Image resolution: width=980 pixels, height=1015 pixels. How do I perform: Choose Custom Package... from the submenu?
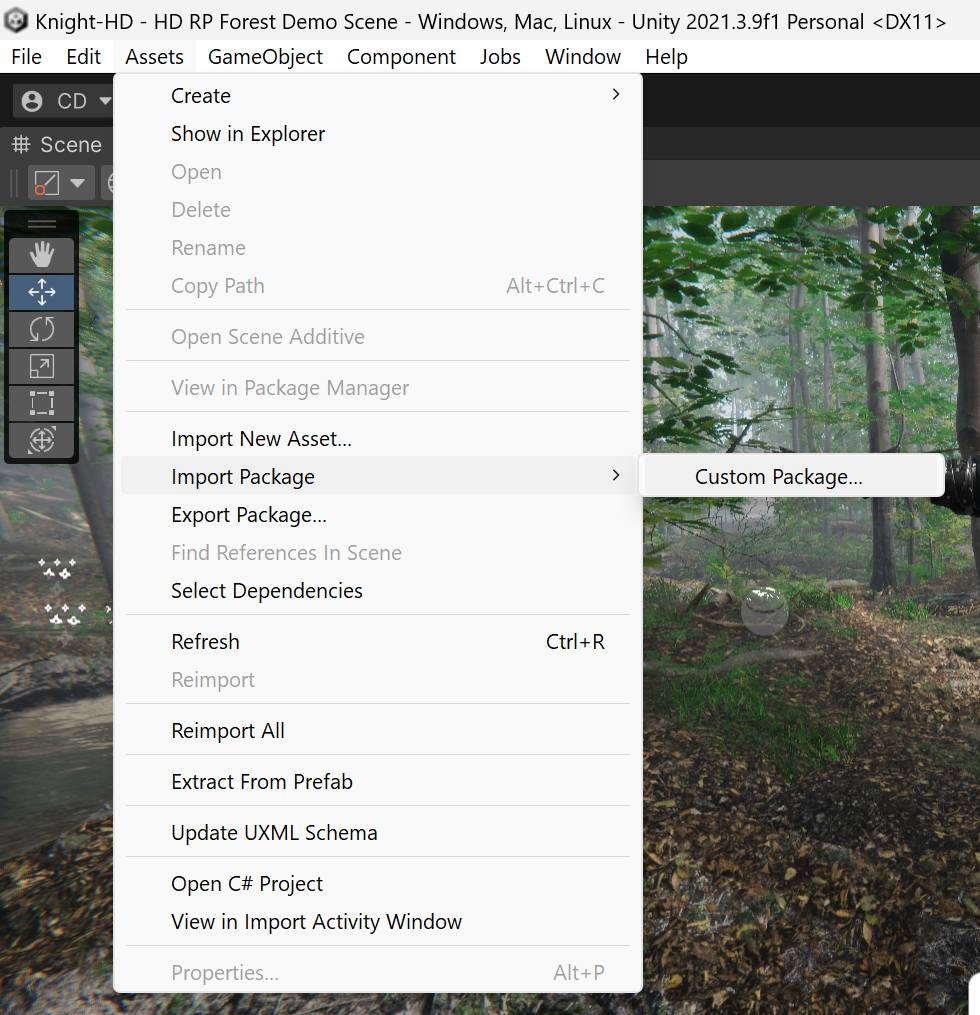point(778,477)
